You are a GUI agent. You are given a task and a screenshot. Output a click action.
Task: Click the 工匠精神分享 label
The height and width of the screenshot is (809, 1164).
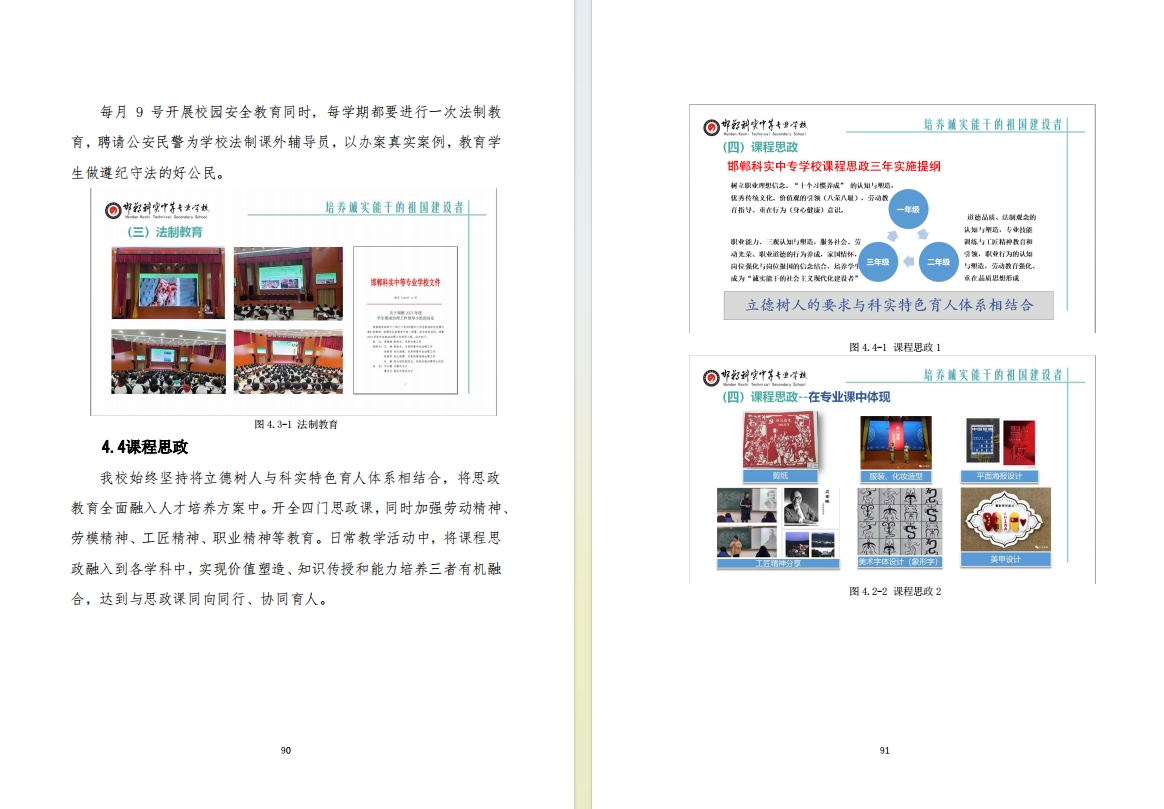click(778, 563)
